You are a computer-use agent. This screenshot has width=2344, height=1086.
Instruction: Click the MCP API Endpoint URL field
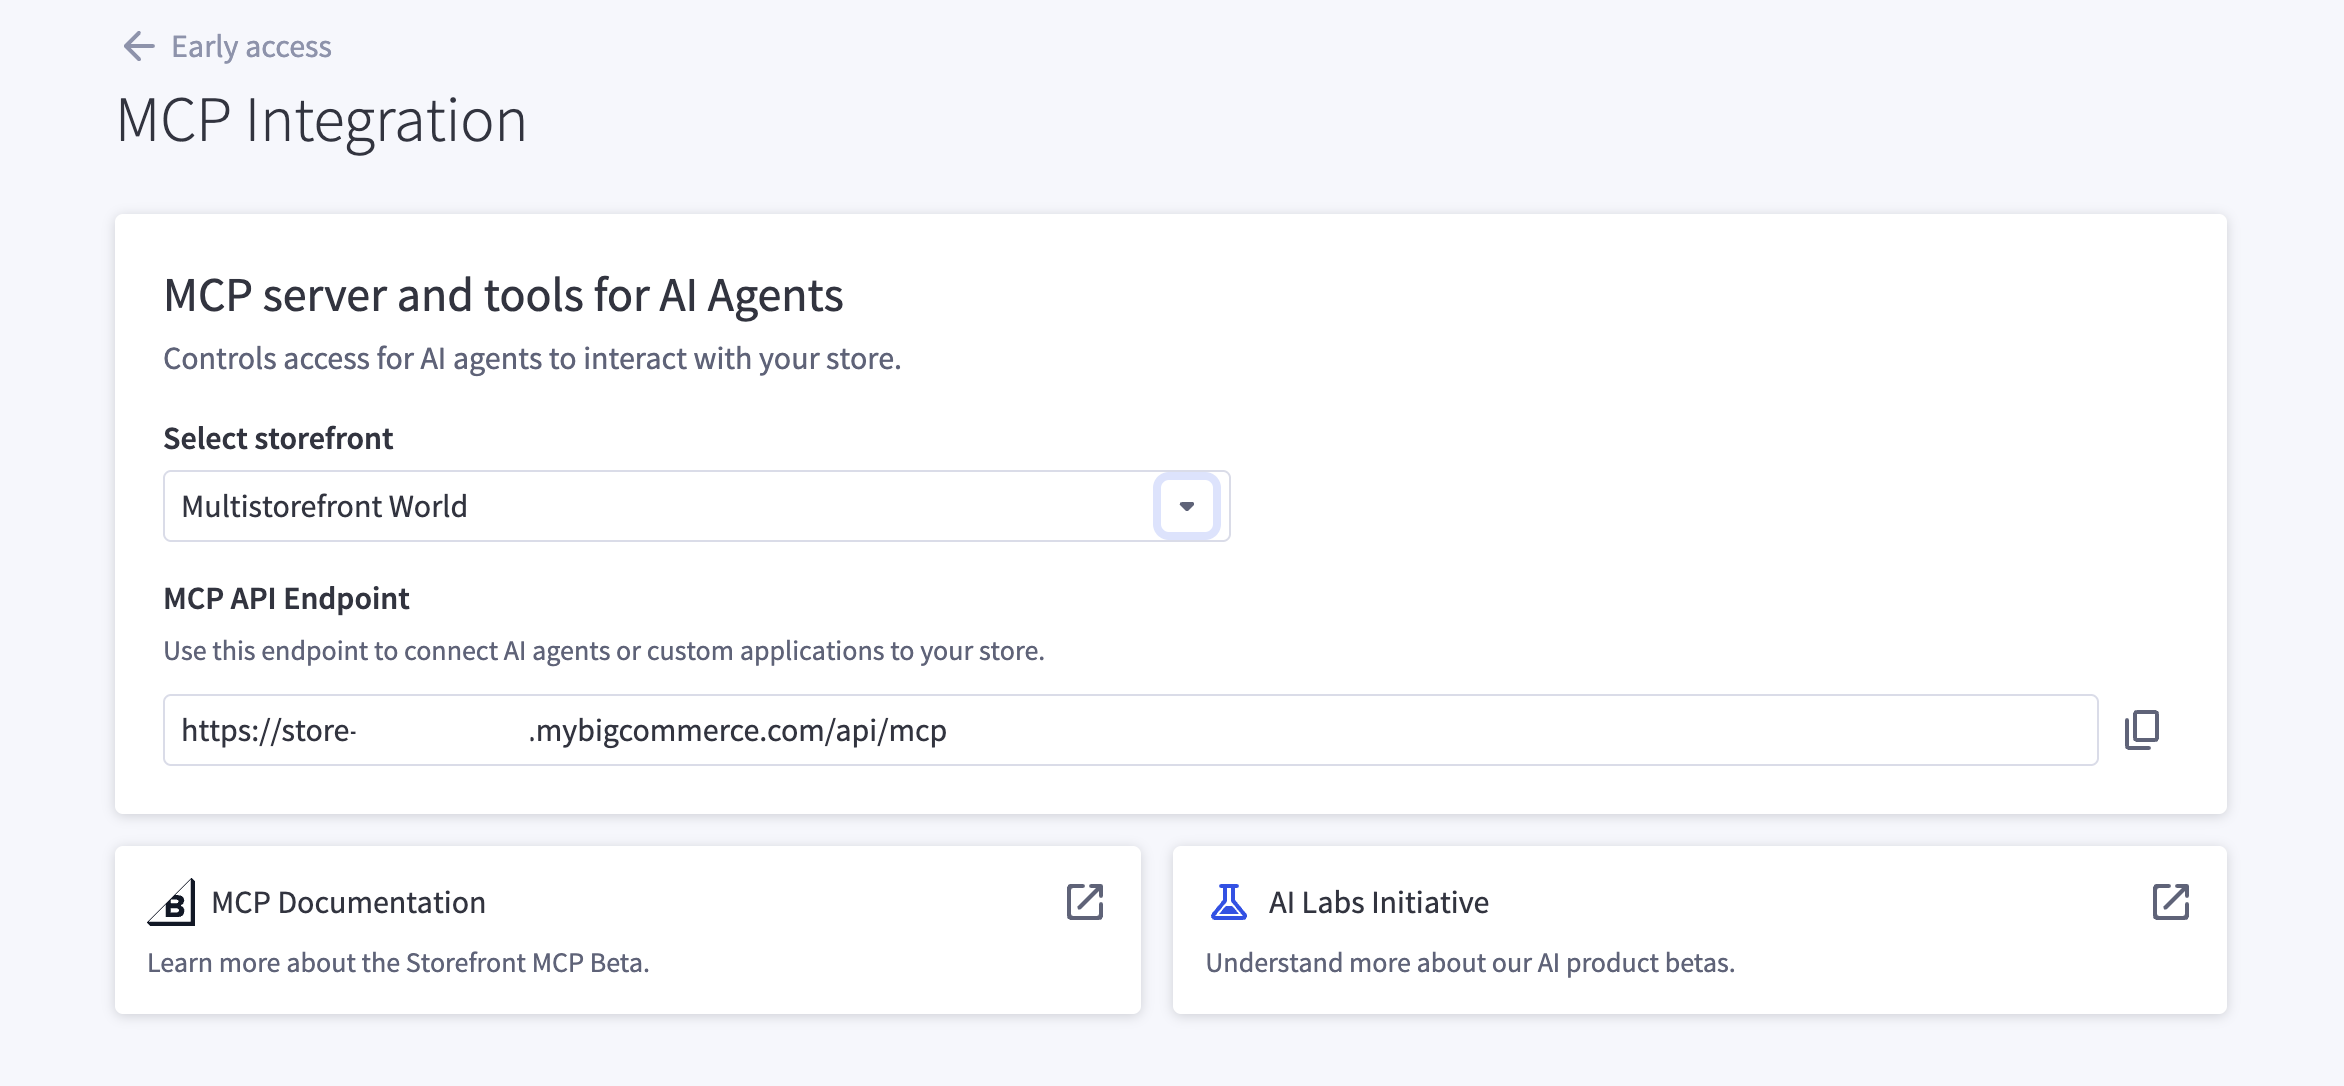1130,730
